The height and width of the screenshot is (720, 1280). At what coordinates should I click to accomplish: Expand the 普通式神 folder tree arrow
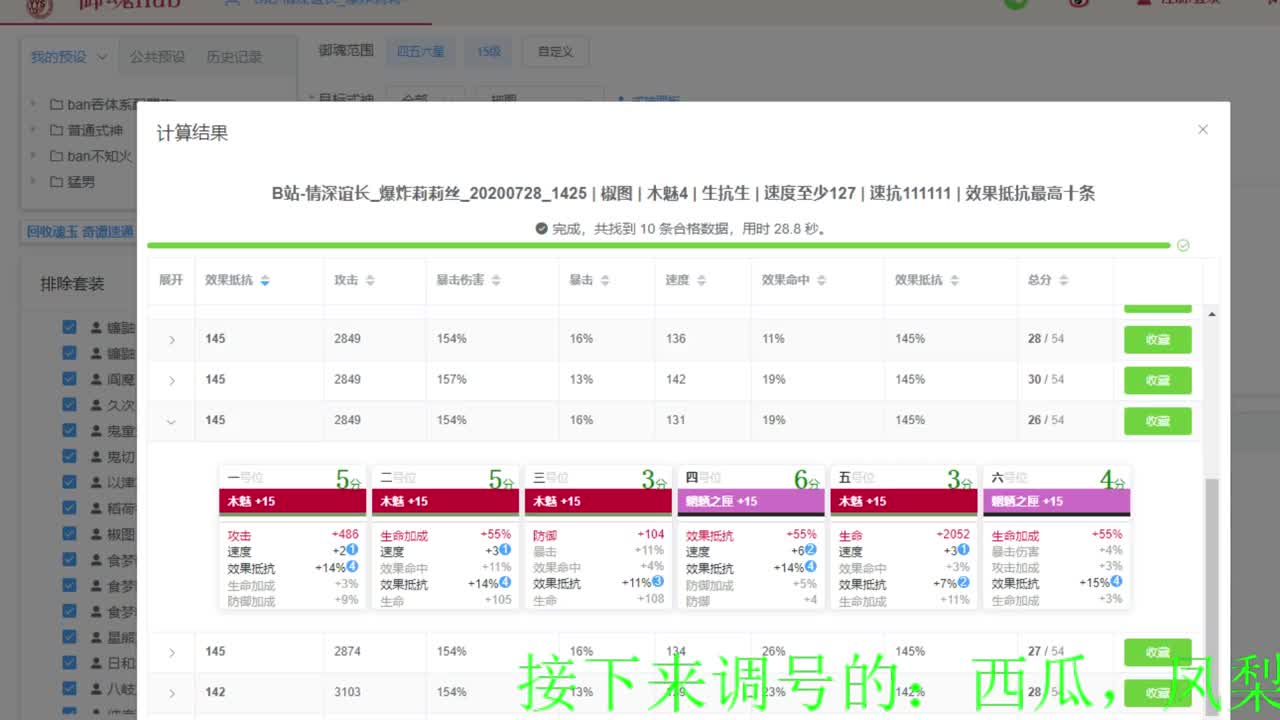tap(35, 130)
